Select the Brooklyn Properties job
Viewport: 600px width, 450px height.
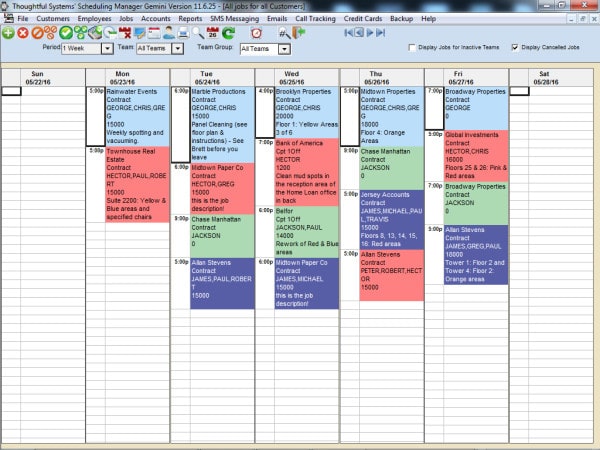[307, 112]
